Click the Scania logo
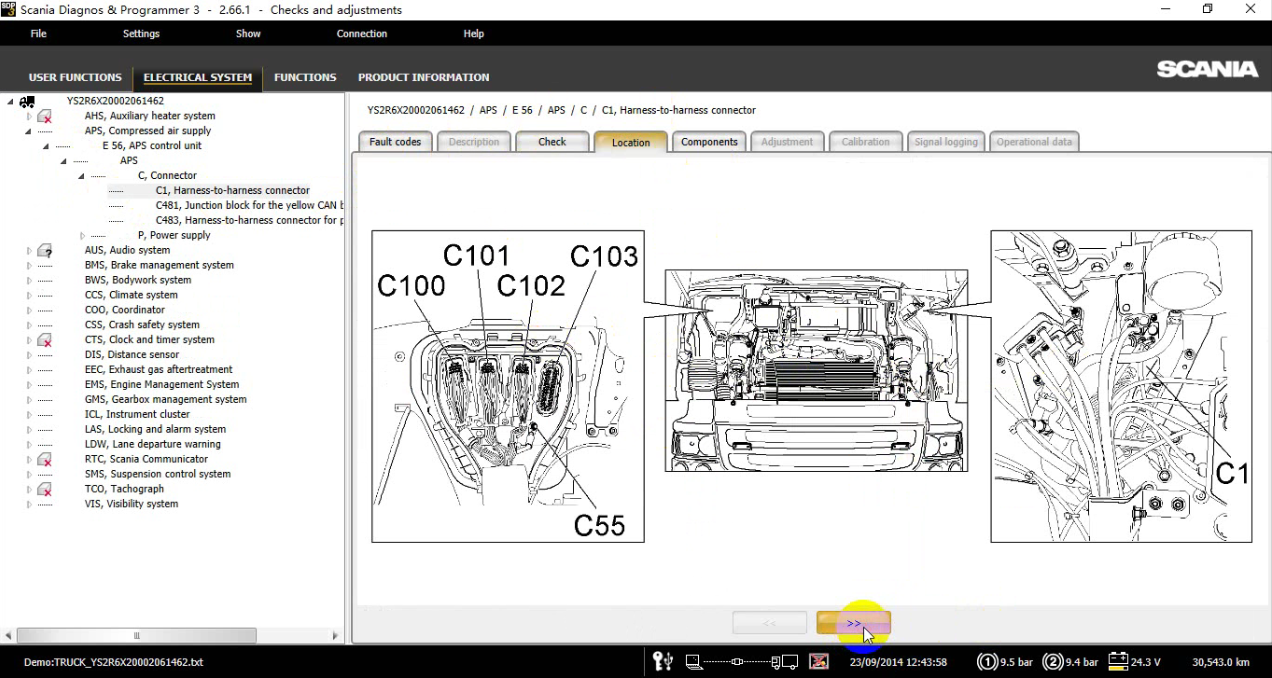This screenshot has height=678, width=1272. coord(1207,69)
